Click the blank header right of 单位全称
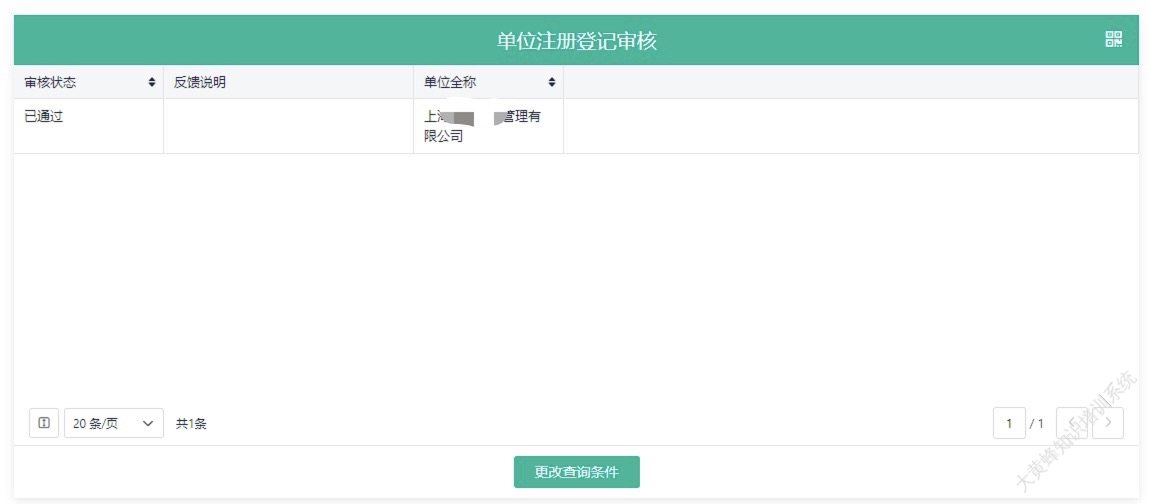This screenshot has height=504, width=1149. [850, 82]
